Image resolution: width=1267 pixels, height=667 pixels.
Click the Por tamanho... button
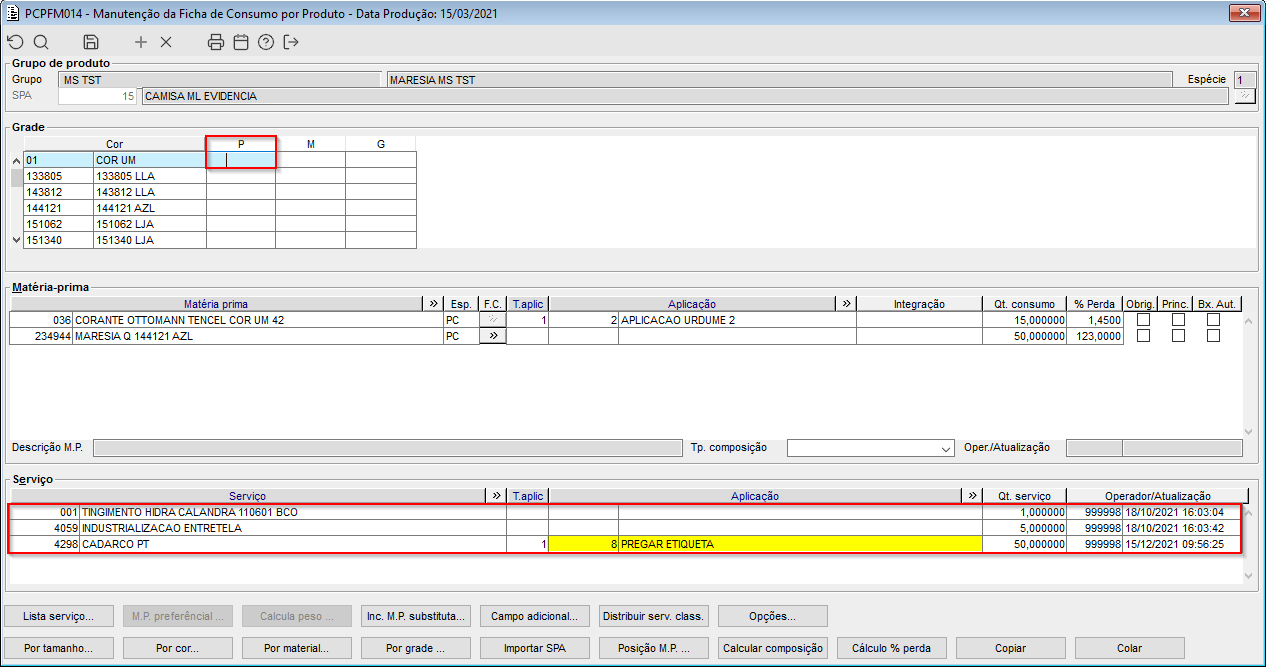[58, 648]
